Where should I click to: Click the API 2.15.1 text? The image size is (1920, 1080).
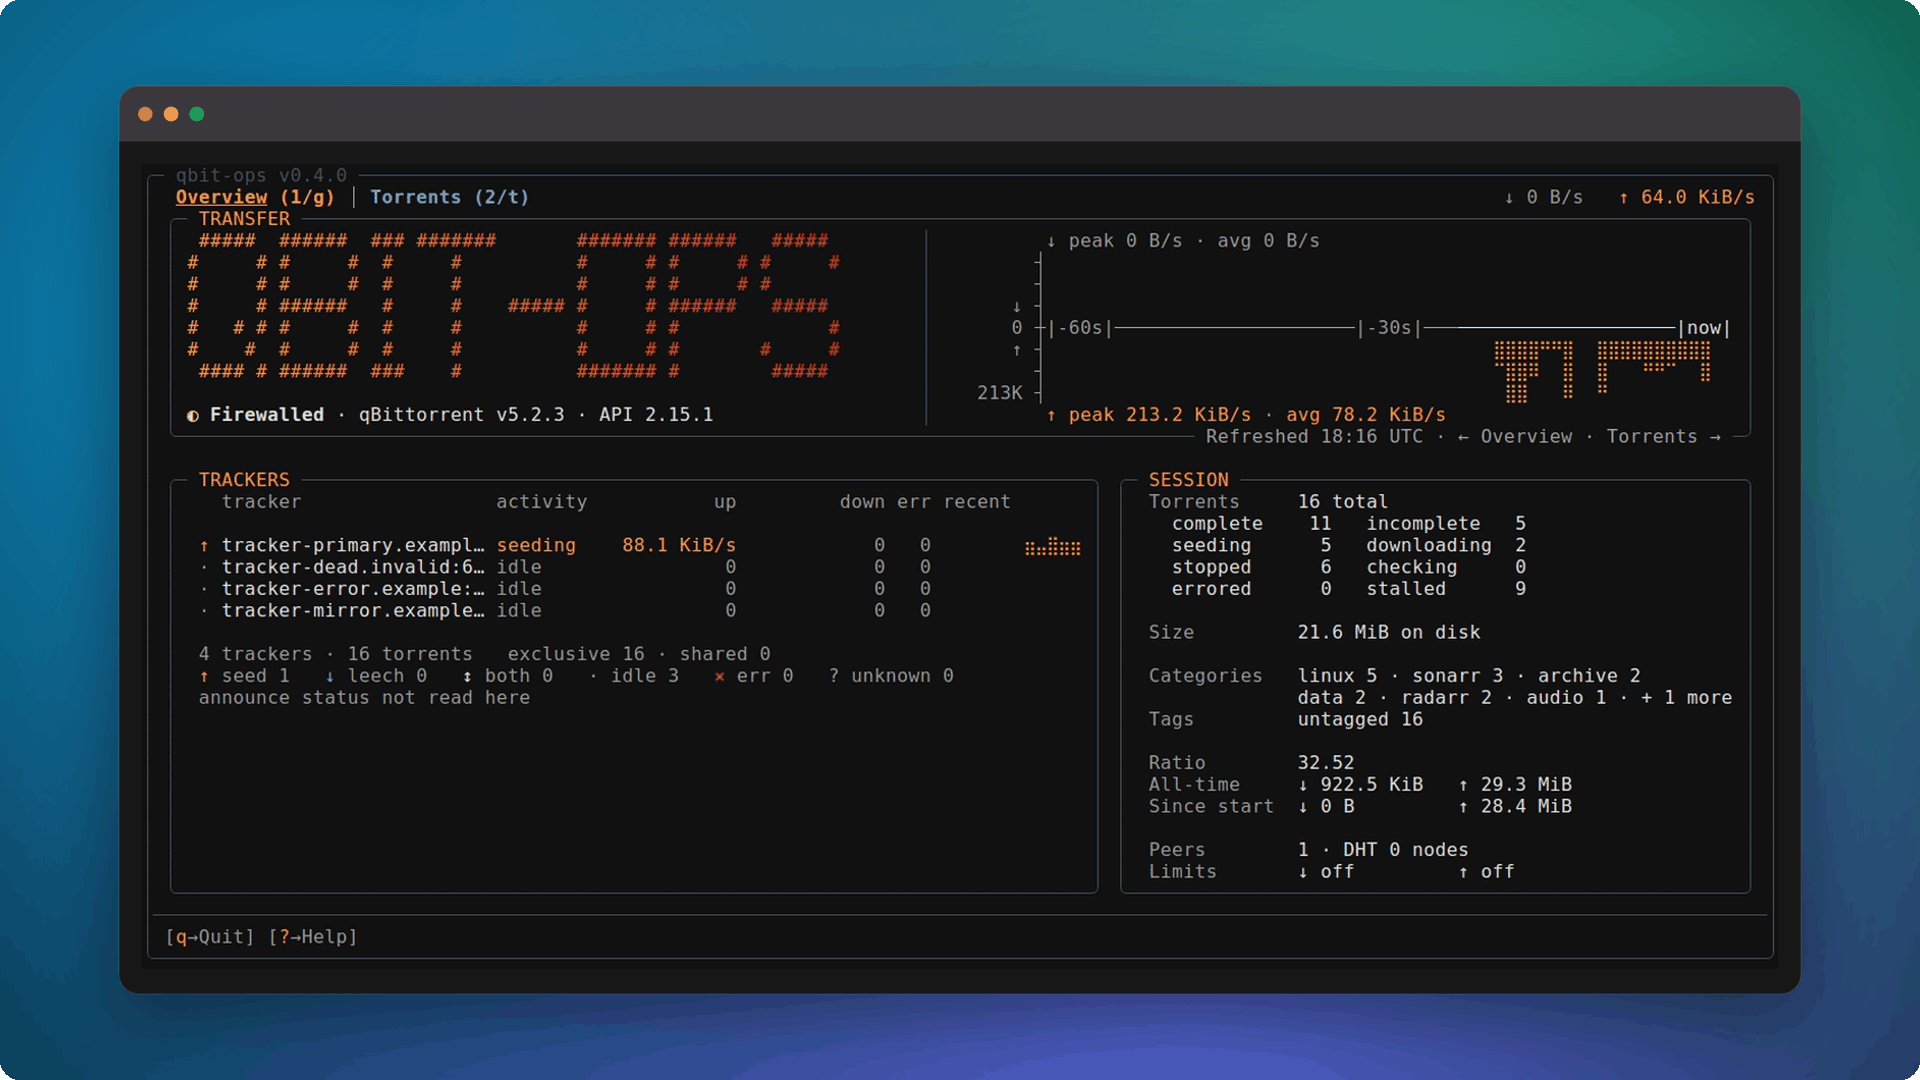pyautogui.click(x=656, y=415)
